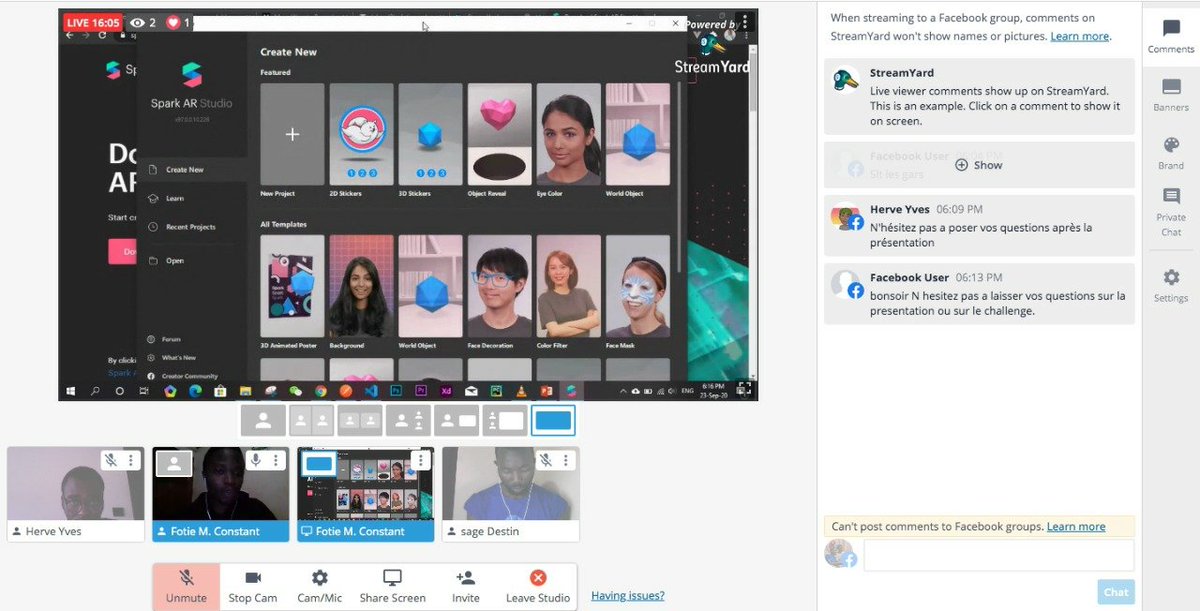Select the StreamYard example comment
This screenshot has height=611, width=1200.
(979, 96)
